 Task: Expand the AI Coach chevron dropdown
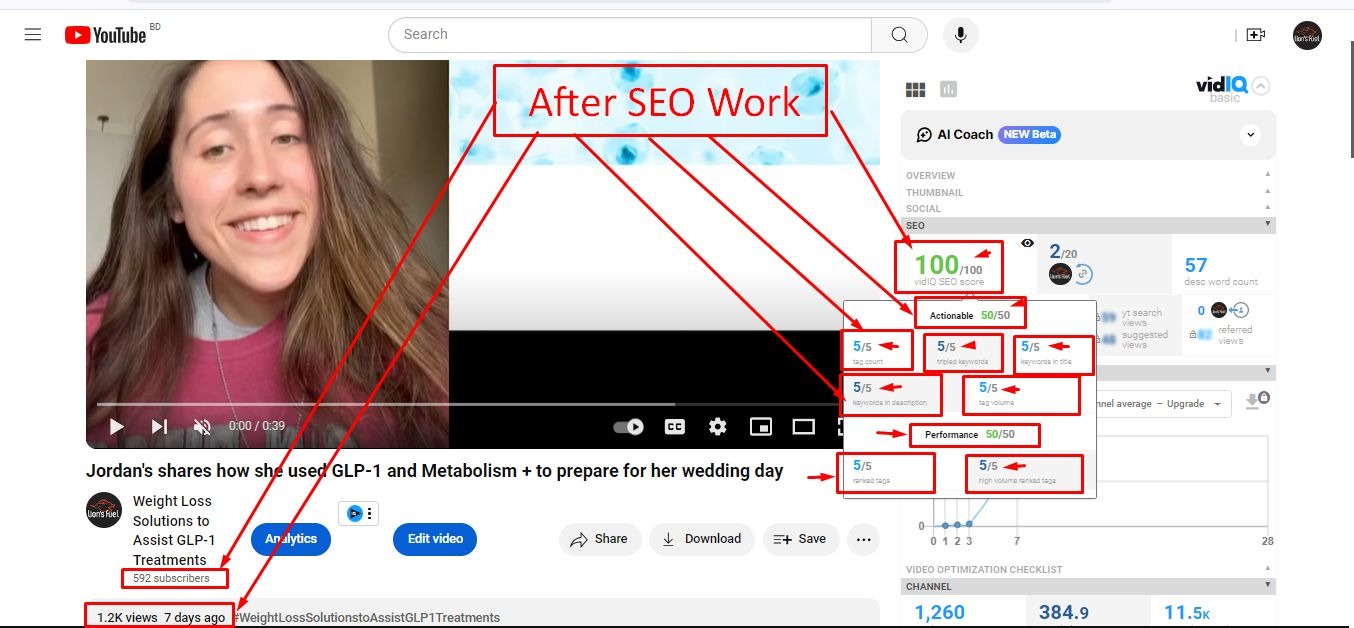click(1249, 134)
